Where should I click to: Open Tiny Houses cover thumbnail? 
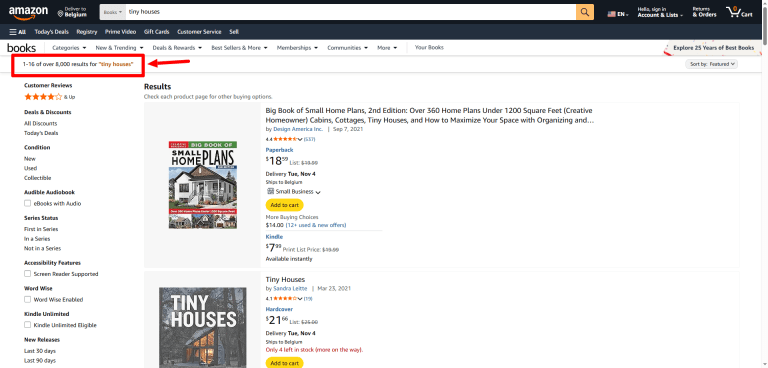coord(203,328)
